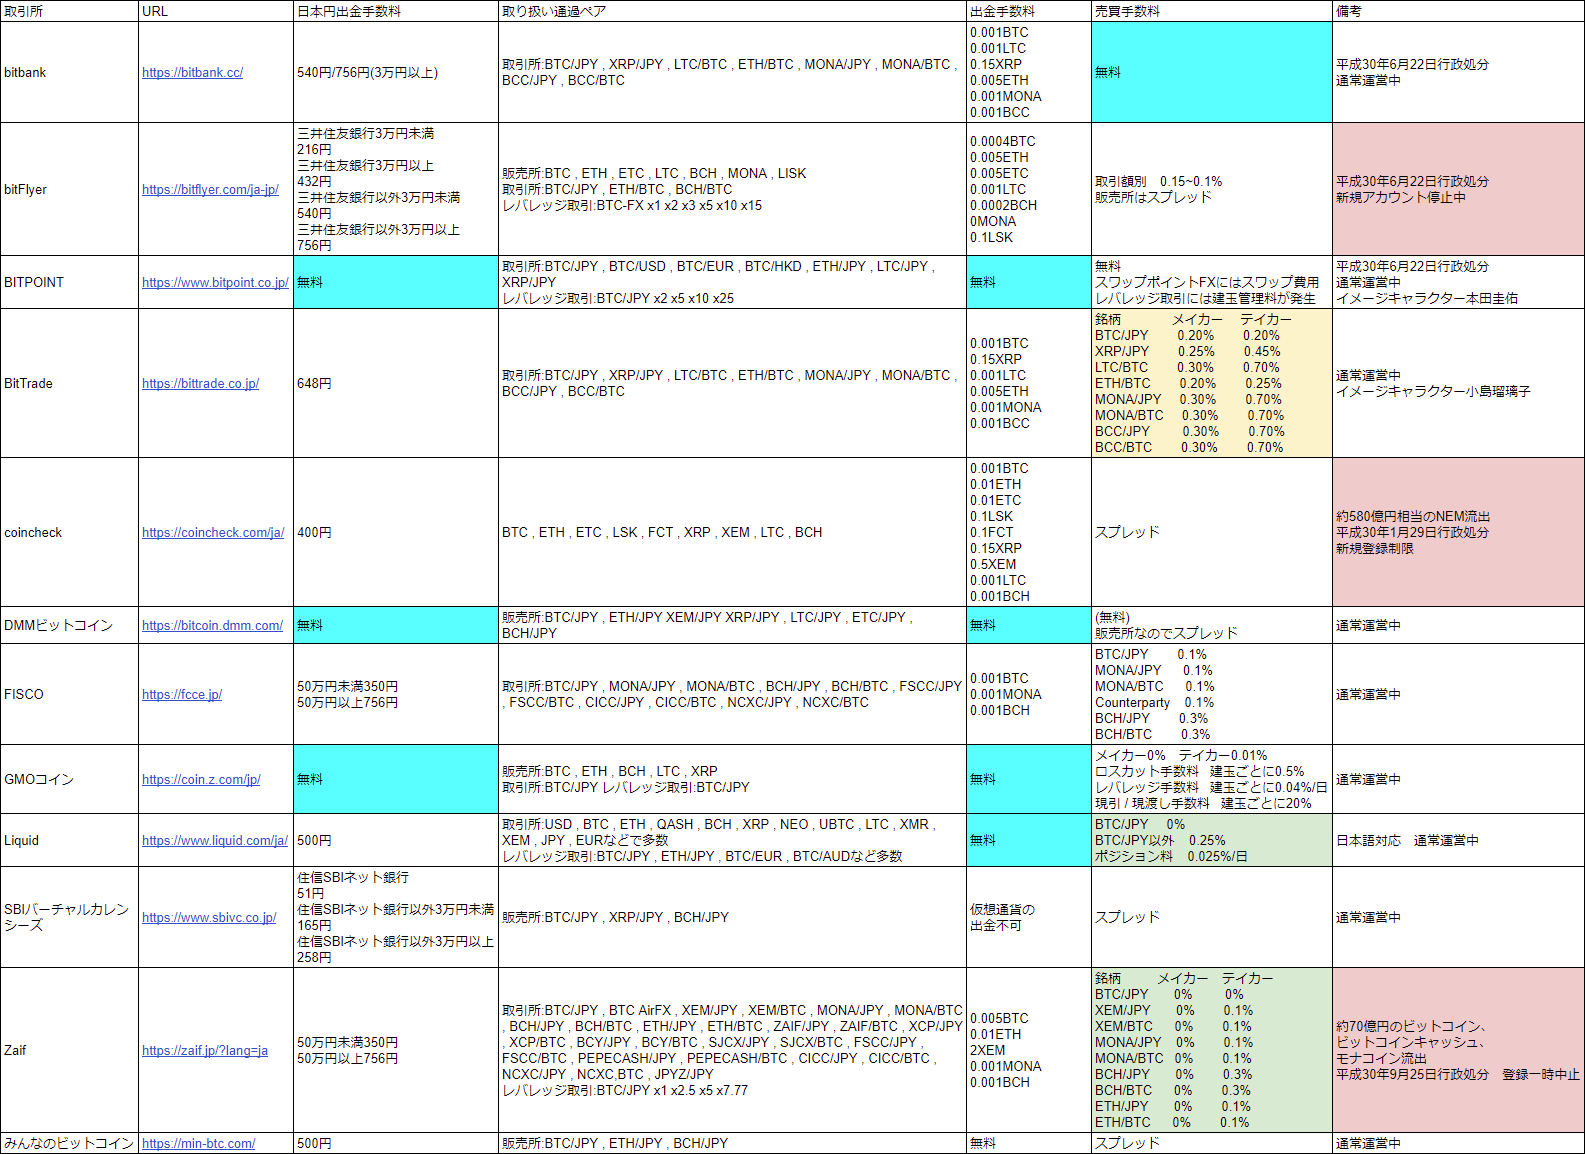Open the sbivc.co.jp link
The height and width of the screenshot is (1154, 1585).
209,918
